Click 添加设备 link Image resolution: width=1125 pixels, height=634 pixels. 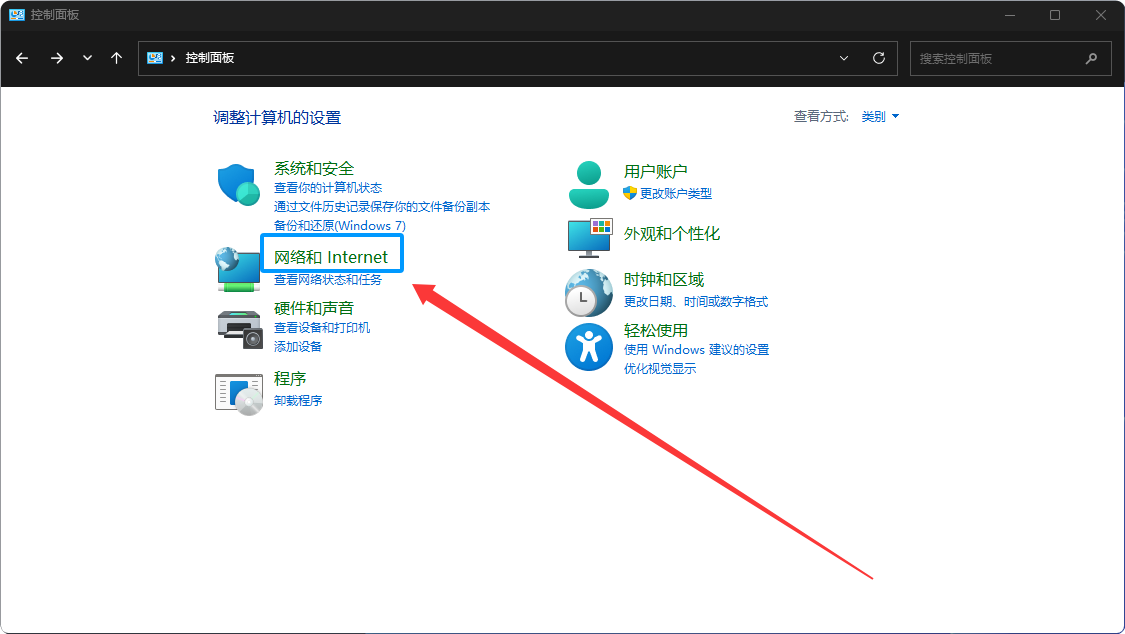click(298, 347)
